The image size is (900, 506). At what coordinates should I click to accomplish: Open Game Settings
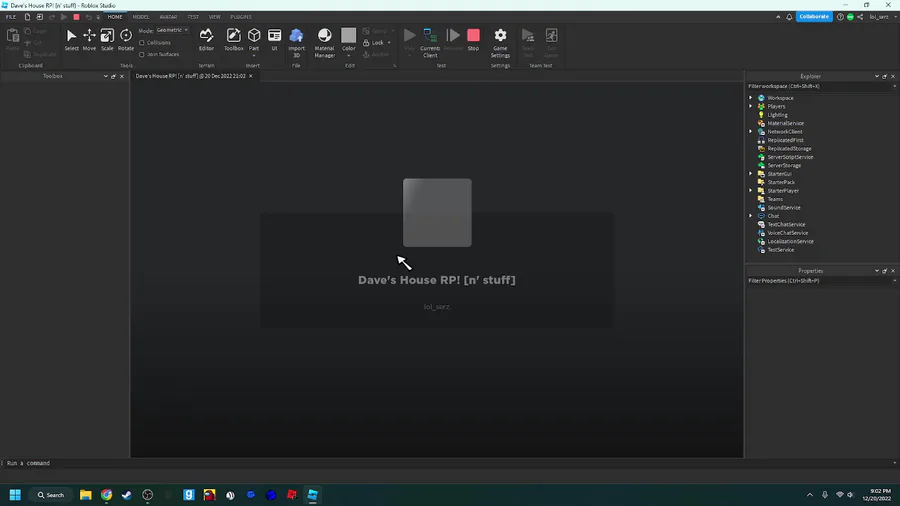500,42
